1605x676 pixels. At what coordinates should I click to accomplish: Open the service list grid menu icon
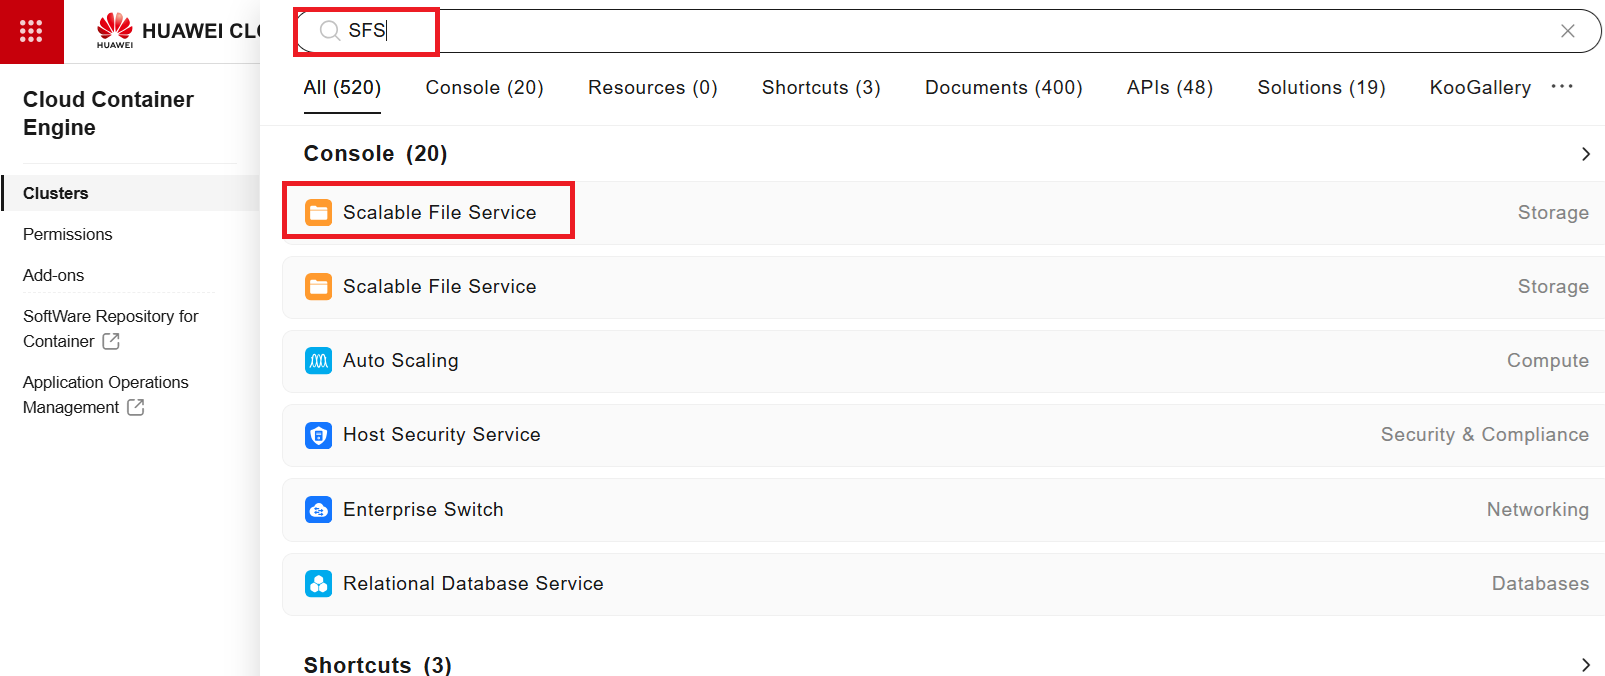click(31, 31)
